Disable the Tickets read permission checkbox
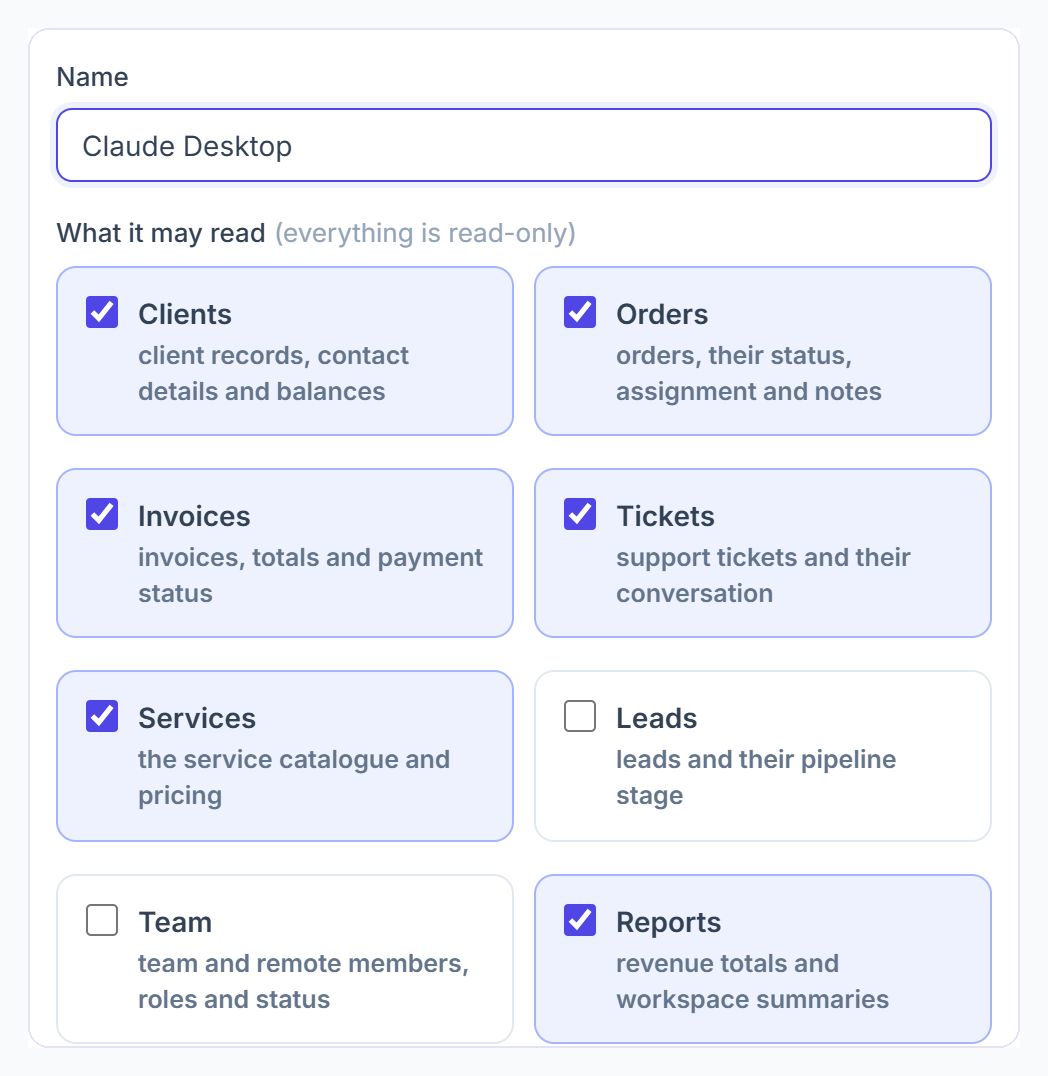This screenshot has height=1076, width=1048. pyautogui.click(x=580, y=514)
